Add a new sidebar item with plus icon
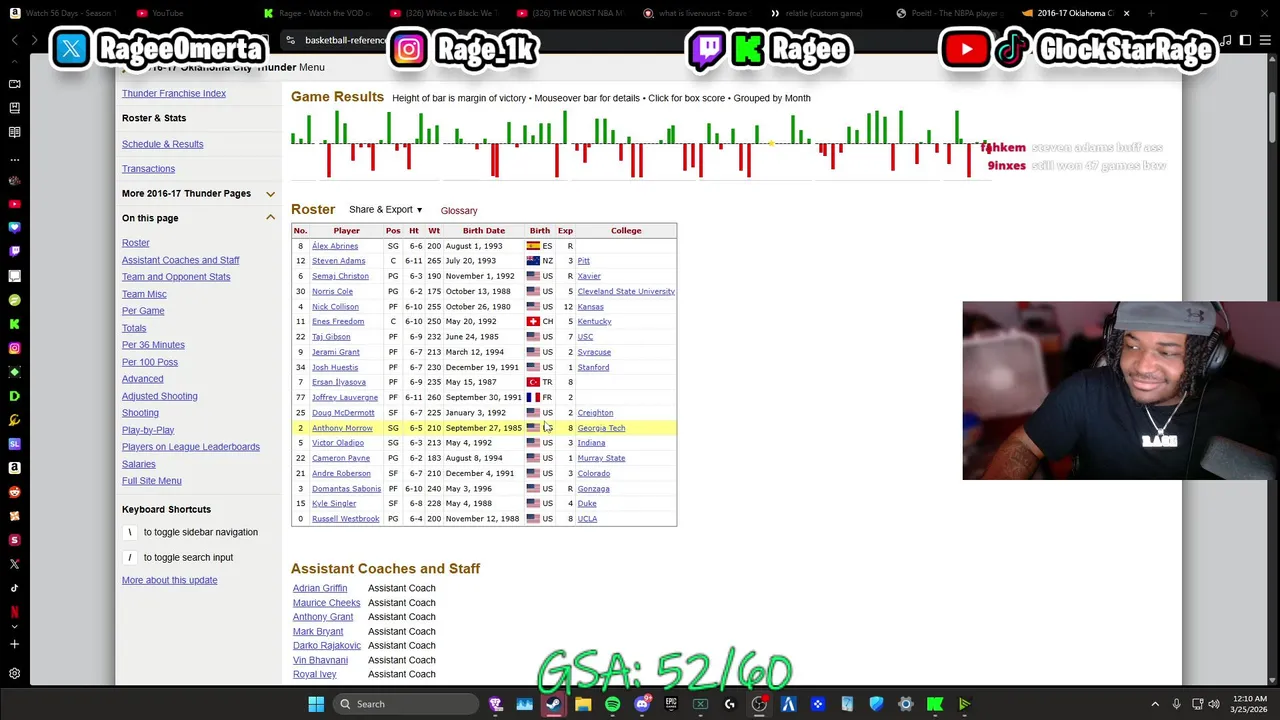Image resolution: width=1280 pixels, height=720 pixels. [14, 644]
